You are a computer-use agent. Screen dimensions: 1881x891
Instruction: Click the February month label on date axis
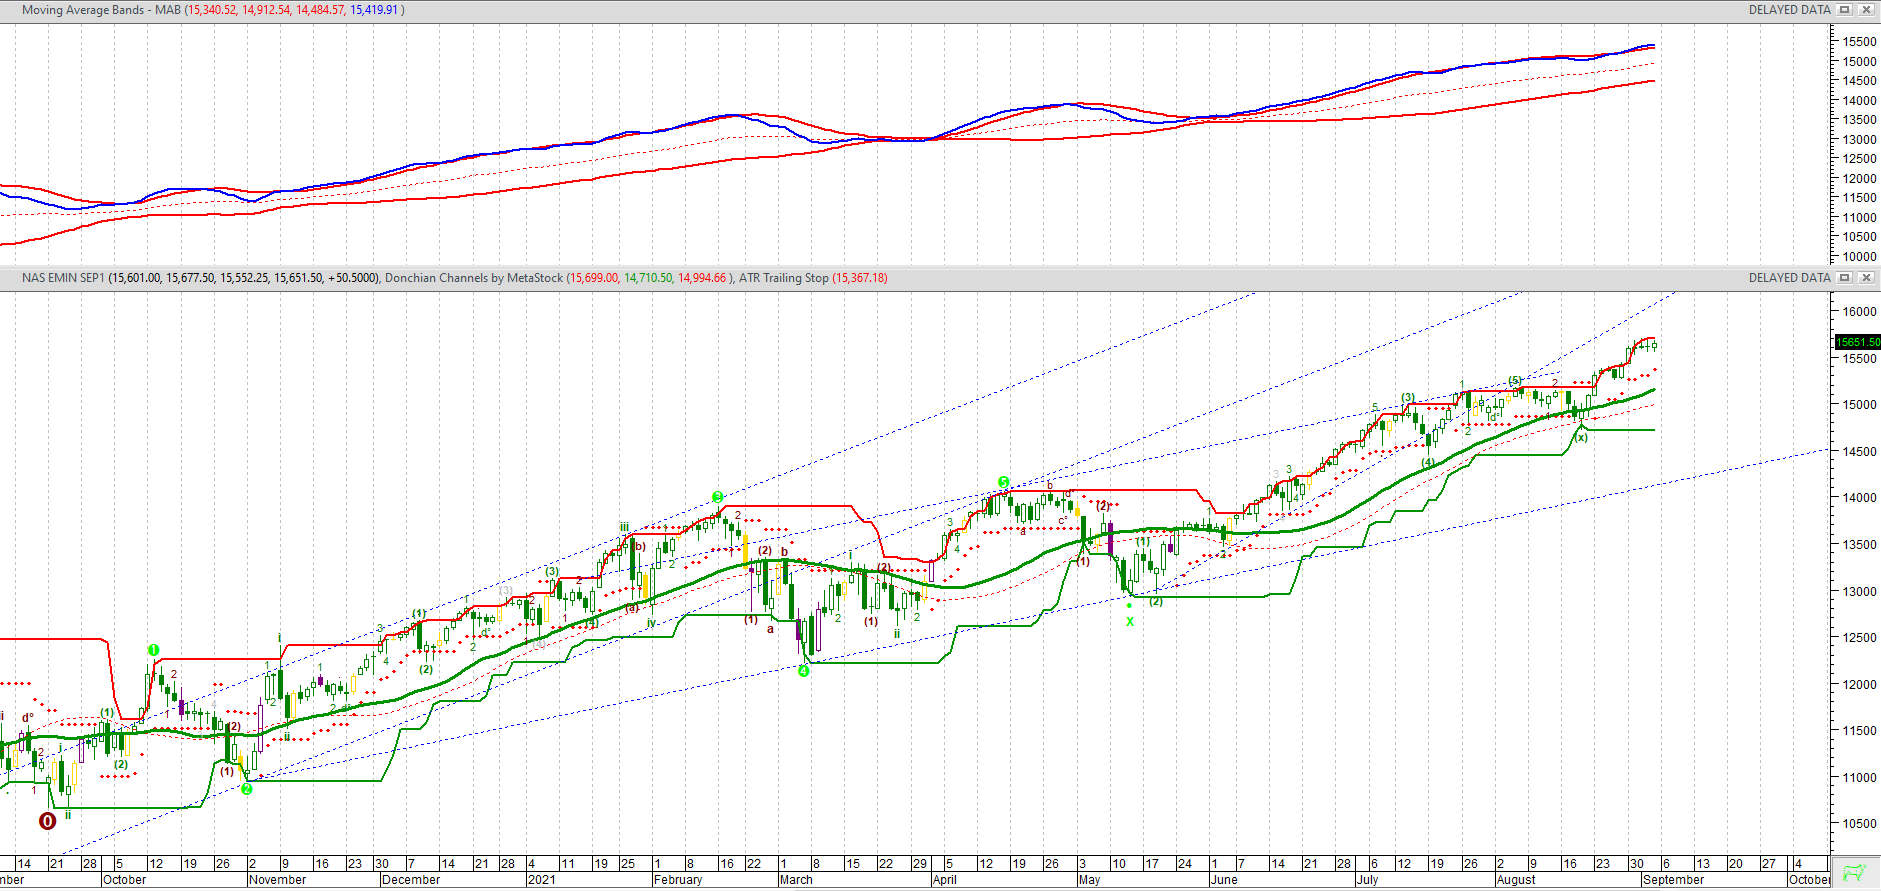pyautogui.click(x=677, y=880)
